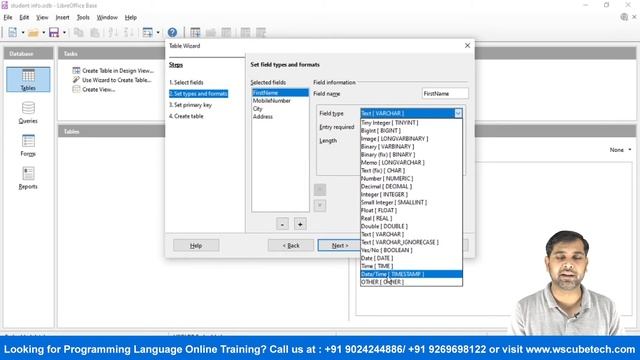Click the Paste toolbar icon
Image resolution: width=640 pixels, height=360 pixels.
point(95,32)
